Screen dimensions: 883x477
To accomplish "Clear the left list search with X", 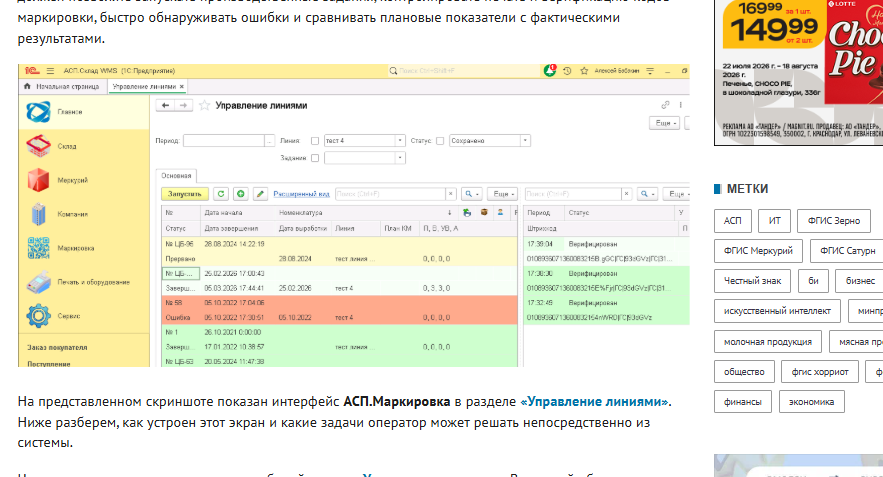I will [451, 194].
